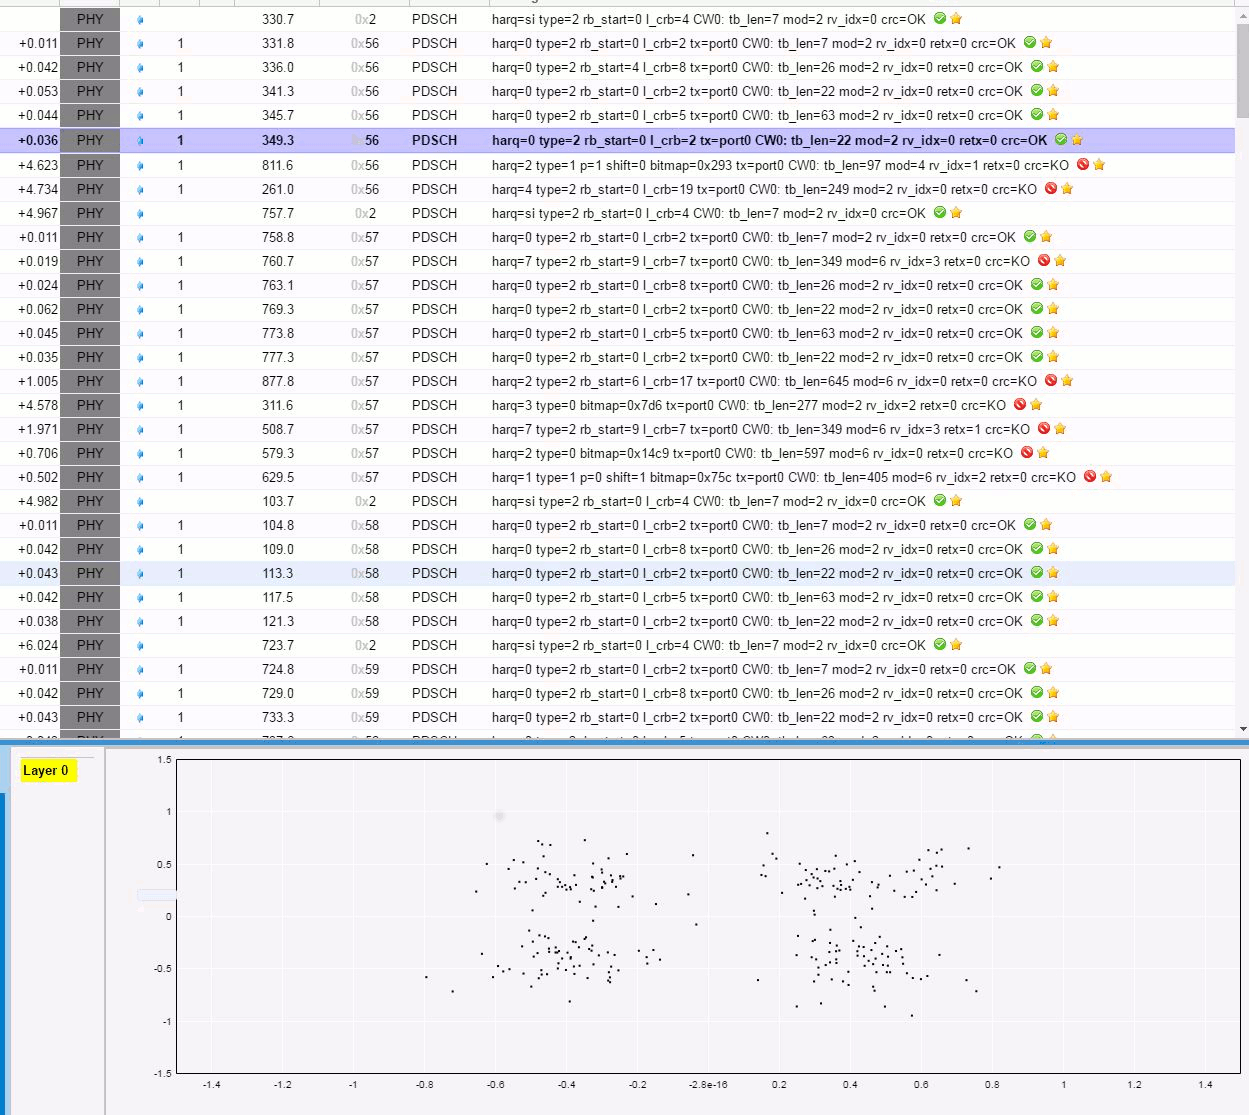Click the star icon on row 311.6
This screenshot has width=1249, height=1115.
coord(1036,405)
